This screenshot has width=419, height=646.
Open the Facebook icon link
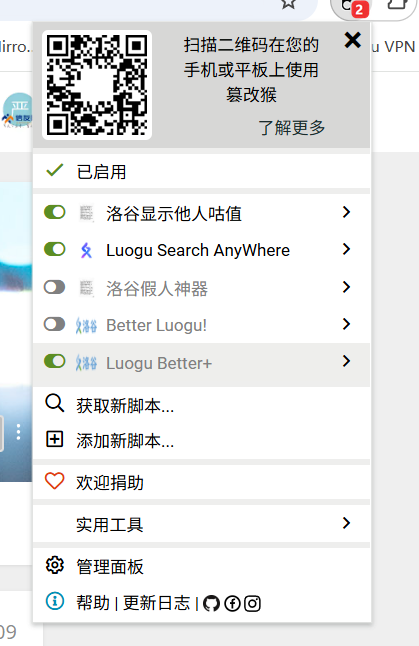click(x=232, y=604)
